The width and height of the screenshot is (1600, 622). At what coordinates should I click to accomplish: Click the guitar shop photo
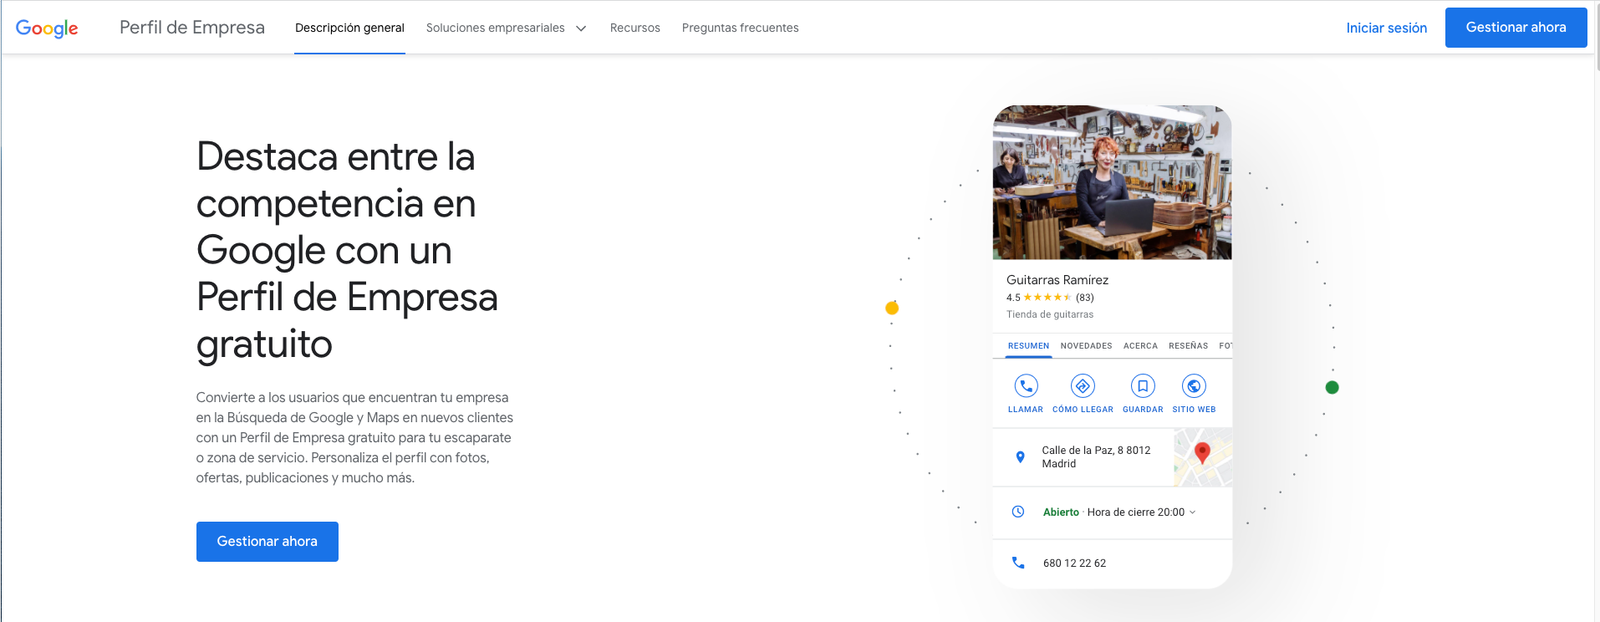point(1112,182)
